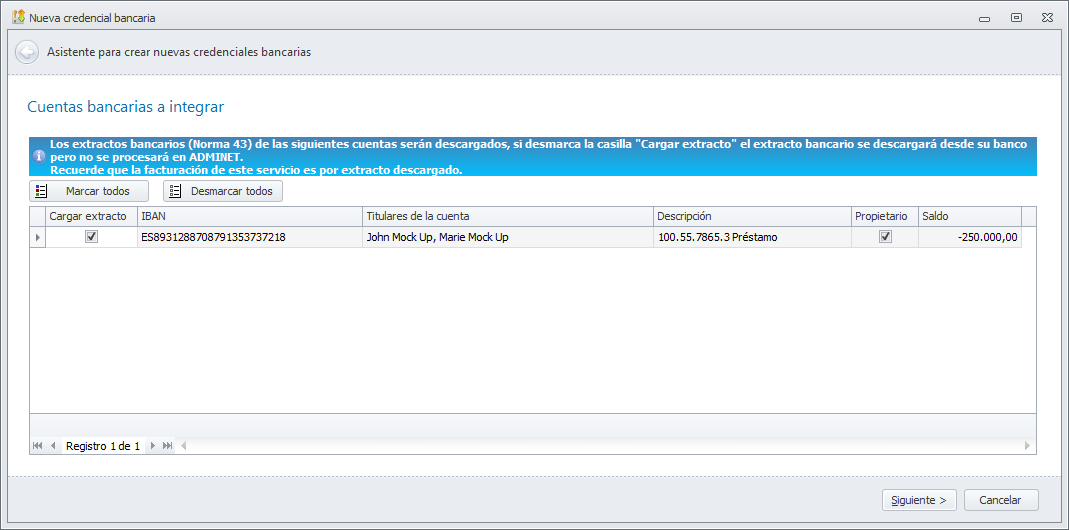Cancel the wizard with Cancelar
This screenshot has width=1069, height=530.
[x=1001, y=500]
